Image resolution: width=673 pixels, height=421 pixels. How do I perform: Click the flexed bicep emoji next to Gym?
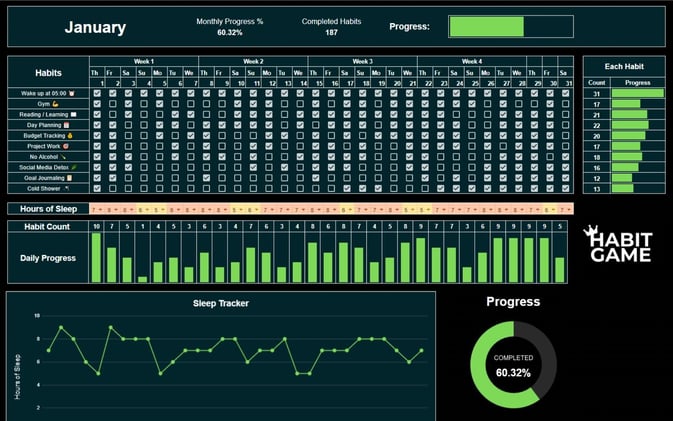[55, 104]
